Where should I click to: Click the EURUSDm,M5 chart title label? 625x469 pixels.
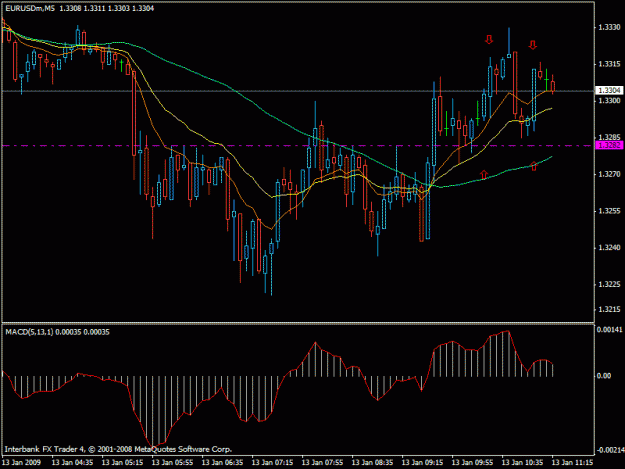(x=30, y=8)
